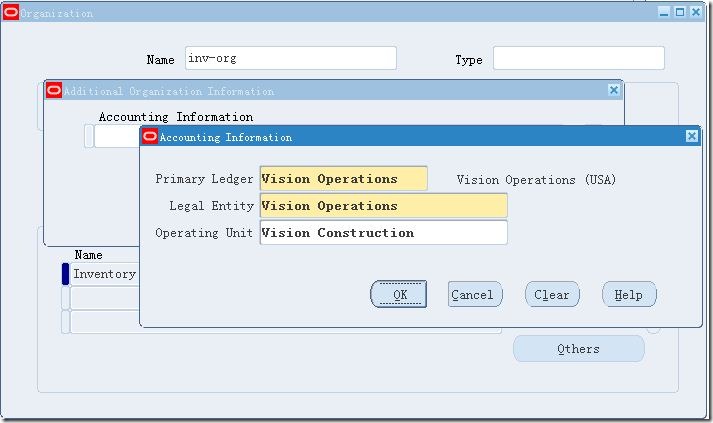Click the Oracle icon in Additional Organization Information title
Viewport: 713px width, 423px height.
(x=54, y=90)
